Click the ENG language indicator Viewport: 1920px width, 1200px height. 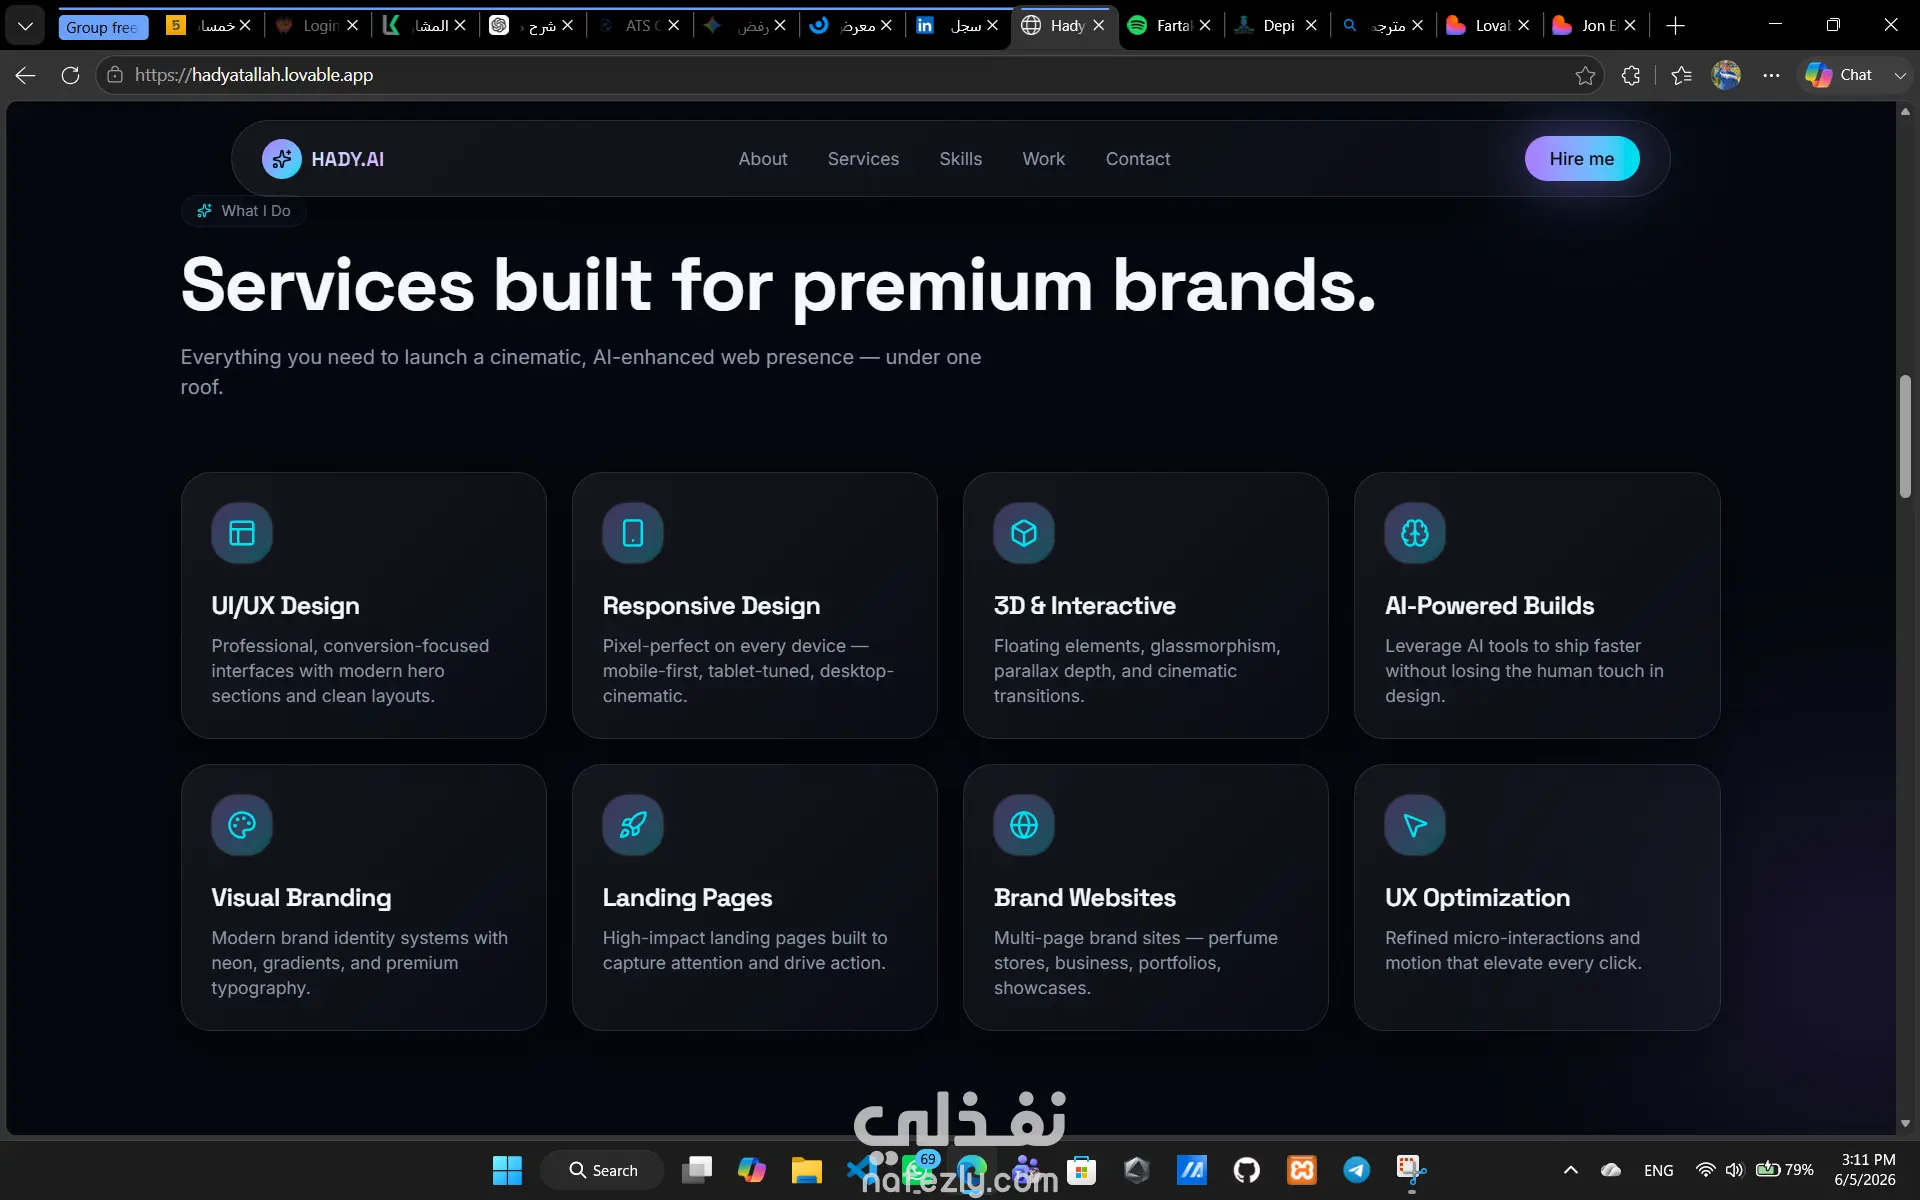[1658, 1170]
